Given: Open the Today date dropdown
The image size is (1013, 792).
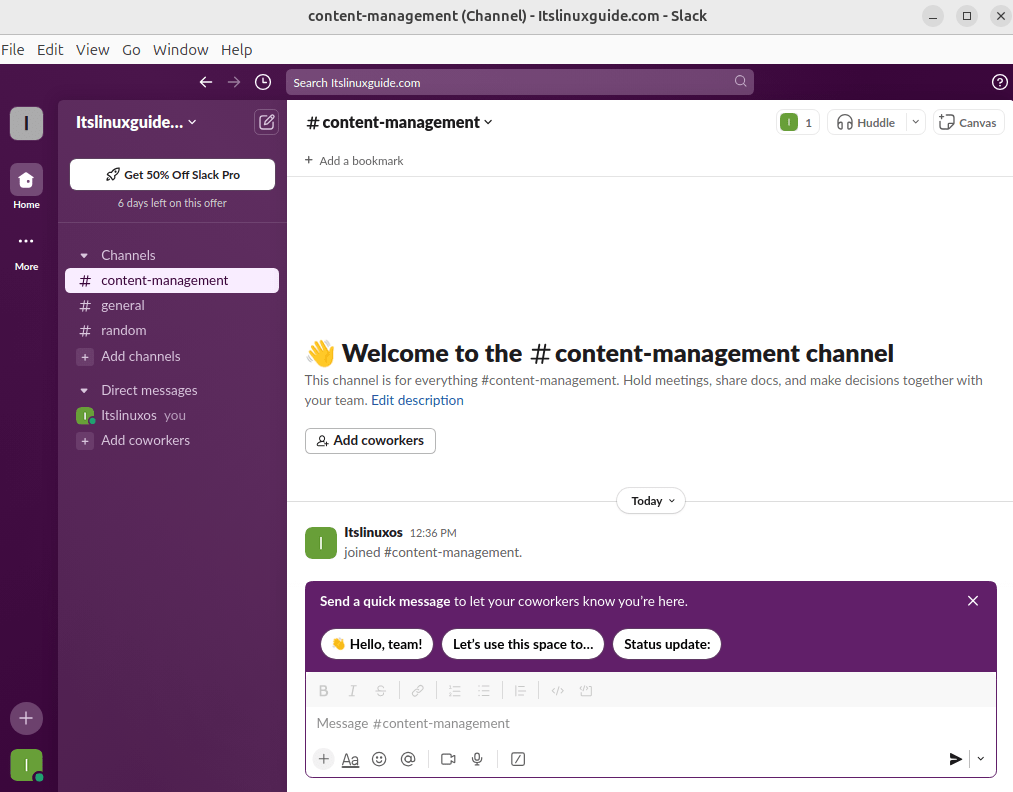Looking at the screenshot, I should coord(650,501).
